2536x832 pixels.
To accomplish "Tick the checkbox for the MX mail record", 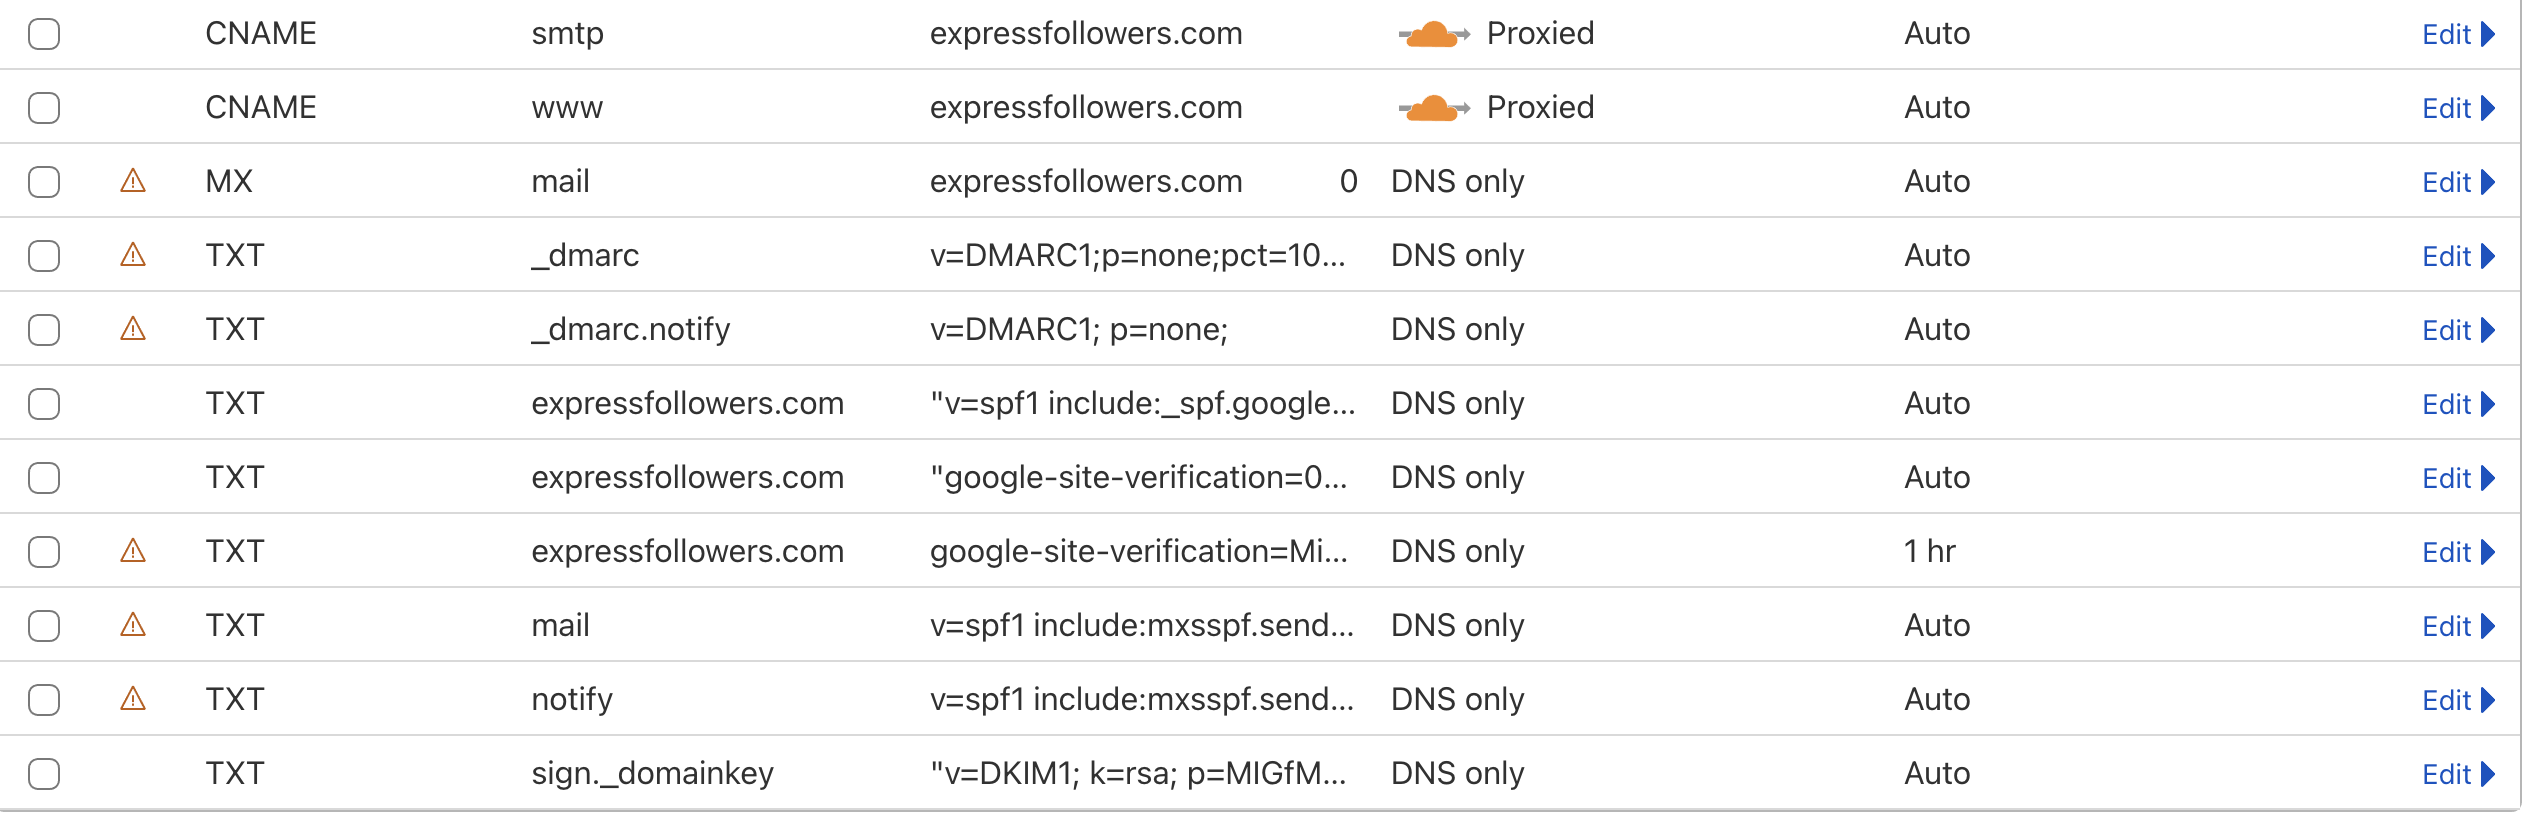I will pos(44,182).
